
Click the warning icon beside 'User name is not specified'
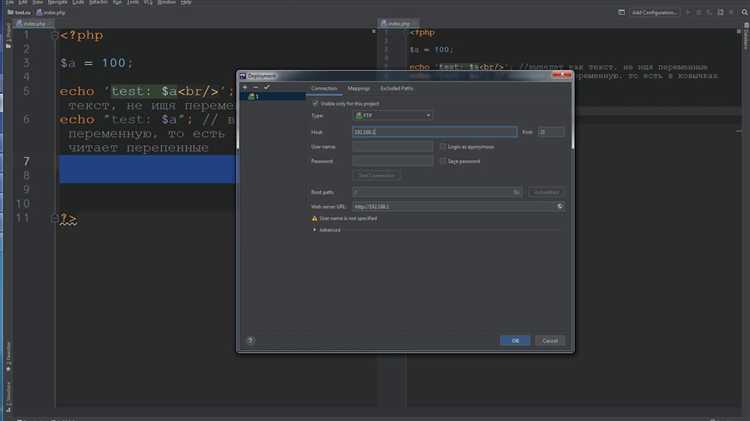pyautogui.click(x=314, y=219)
